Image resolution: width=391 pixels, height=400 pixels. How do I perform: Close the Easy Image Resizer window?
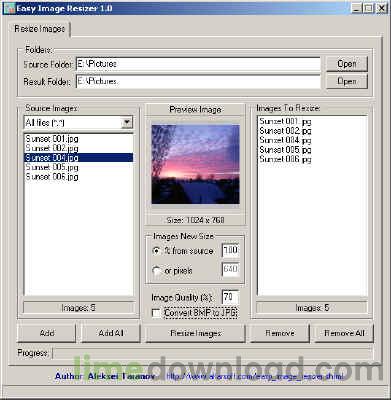(381, 8)
